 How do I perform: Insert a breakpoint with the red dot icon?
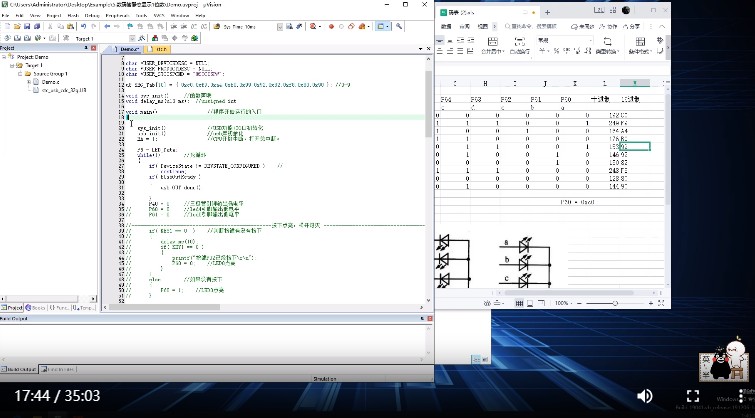[331, 26]
